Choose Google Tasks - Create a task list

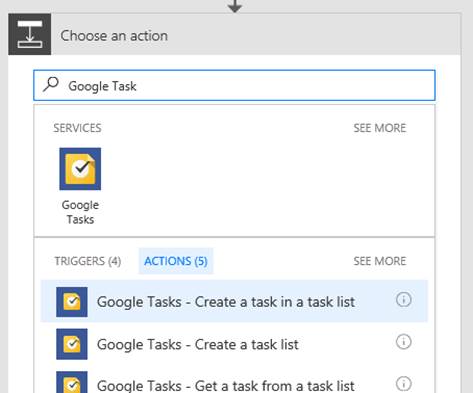(x=234, y=344)
